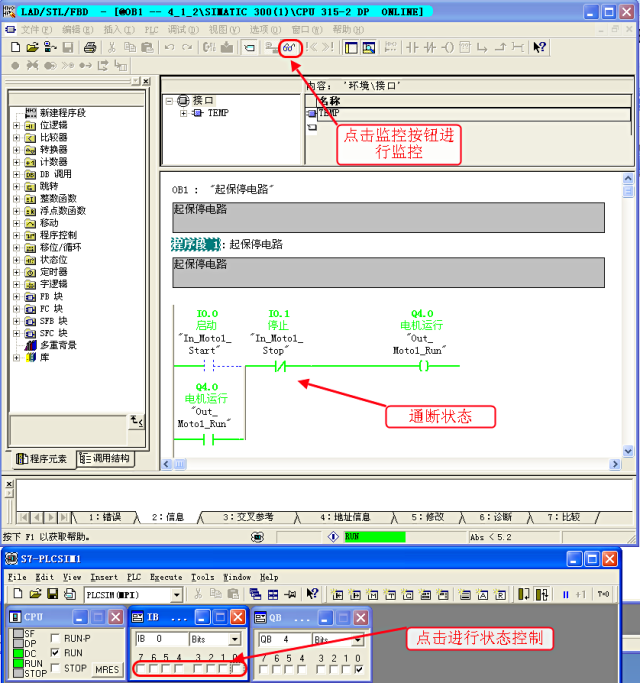Click the QB address input field

click(x=285, y=639)
